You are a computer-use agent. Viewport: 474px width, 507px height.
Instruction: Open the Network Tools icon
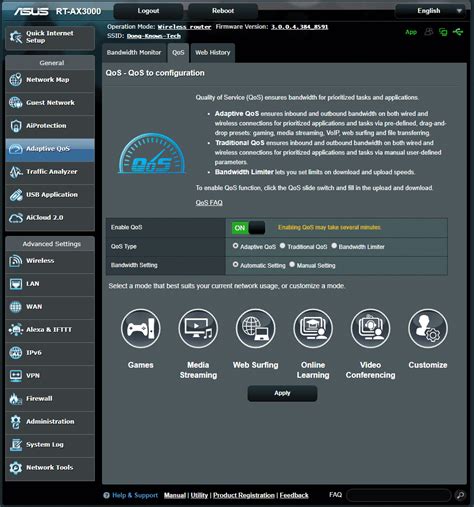coord(16,468)
